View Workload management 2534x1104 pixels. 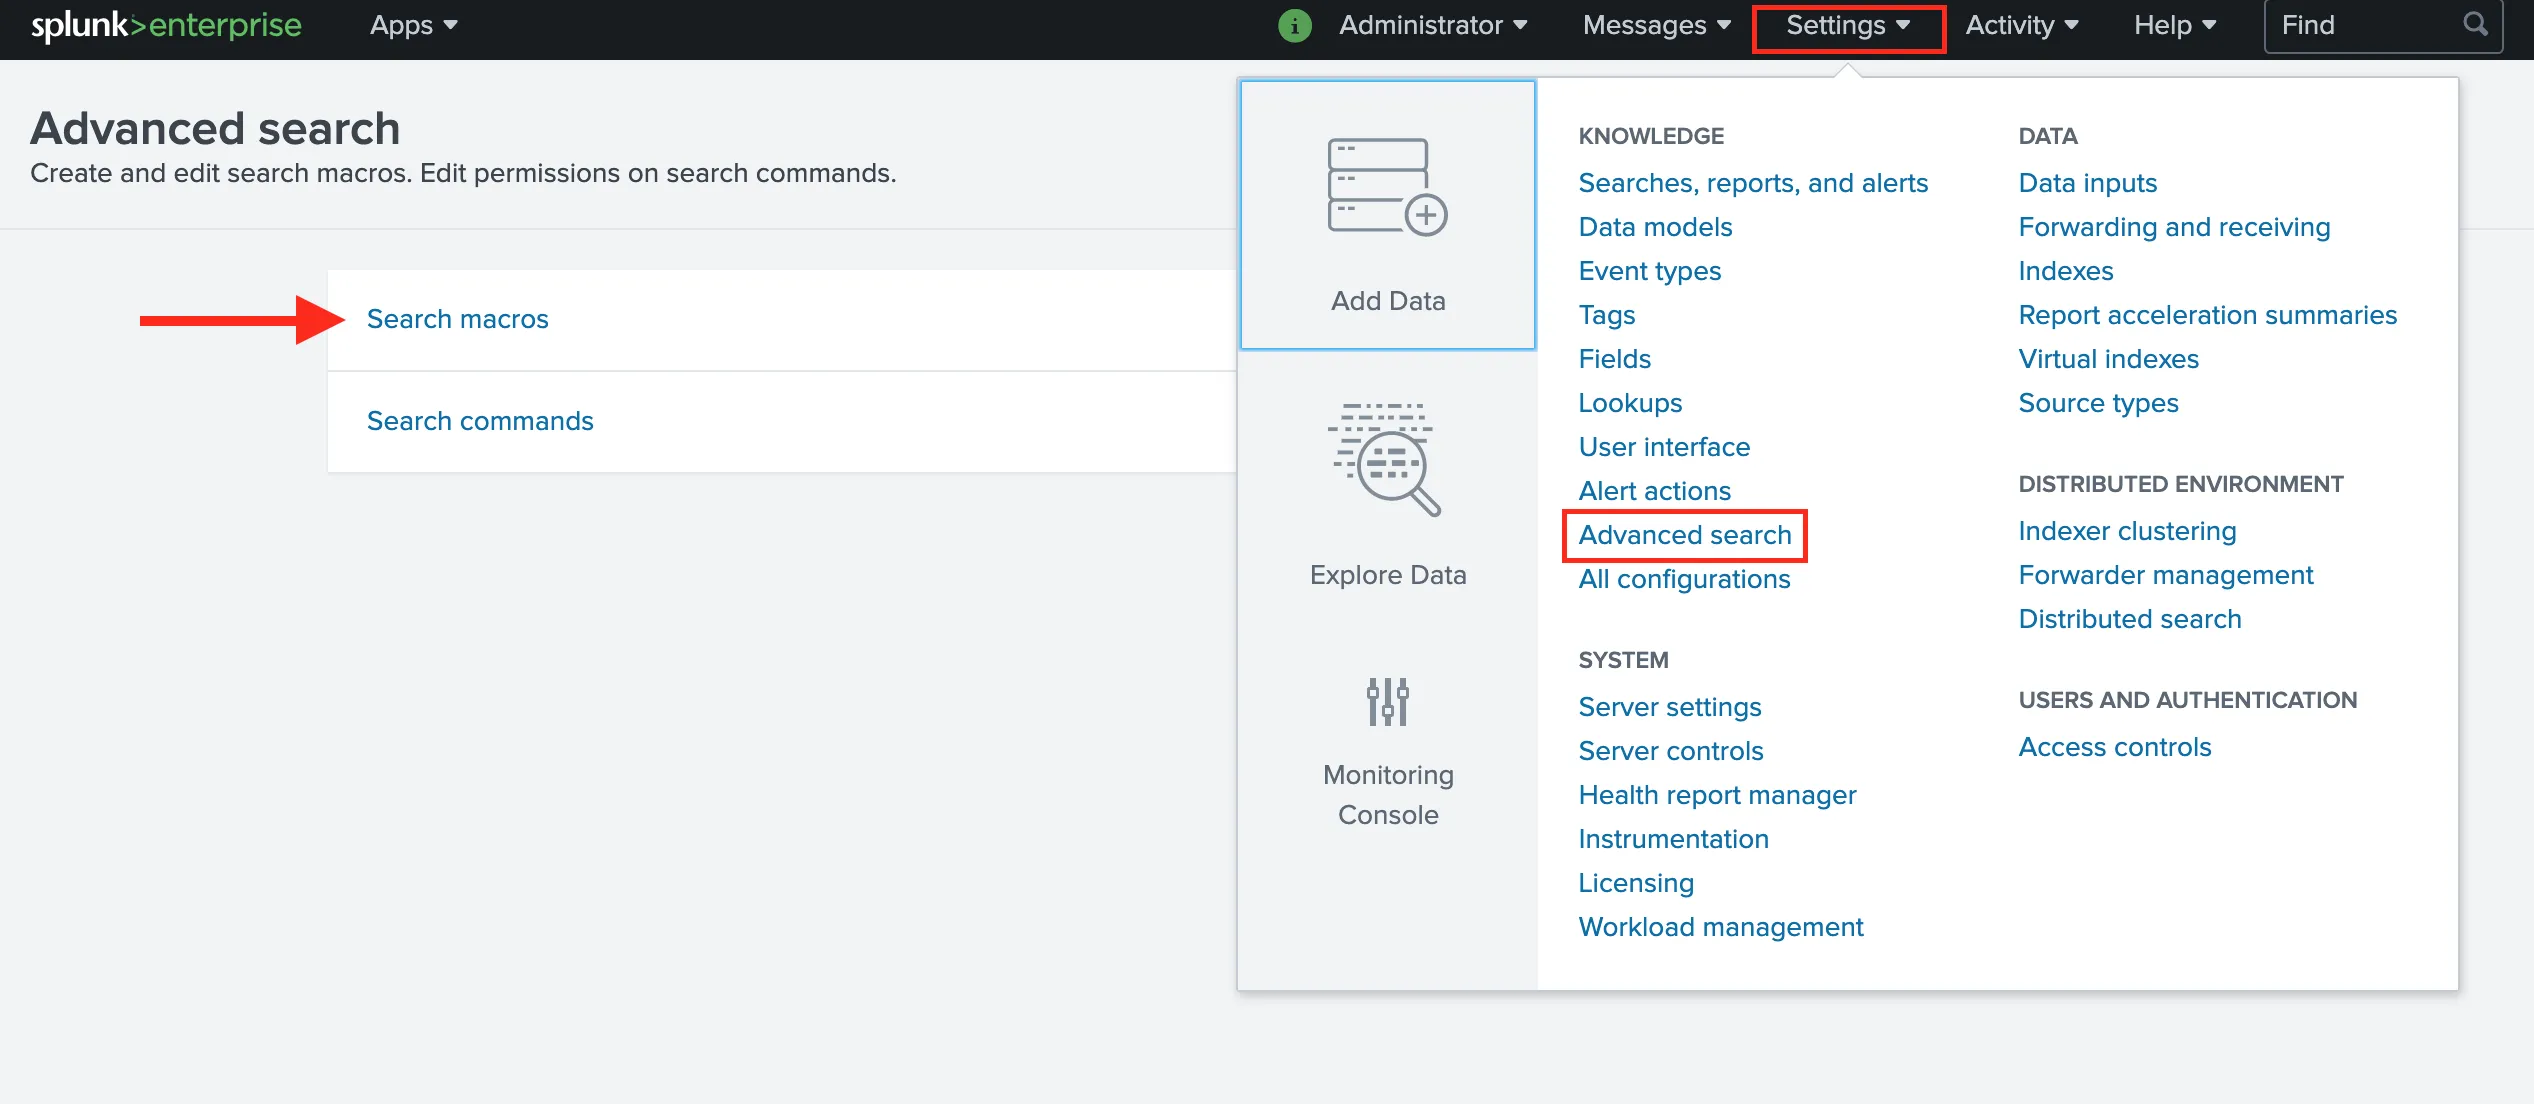point(1720,927)
